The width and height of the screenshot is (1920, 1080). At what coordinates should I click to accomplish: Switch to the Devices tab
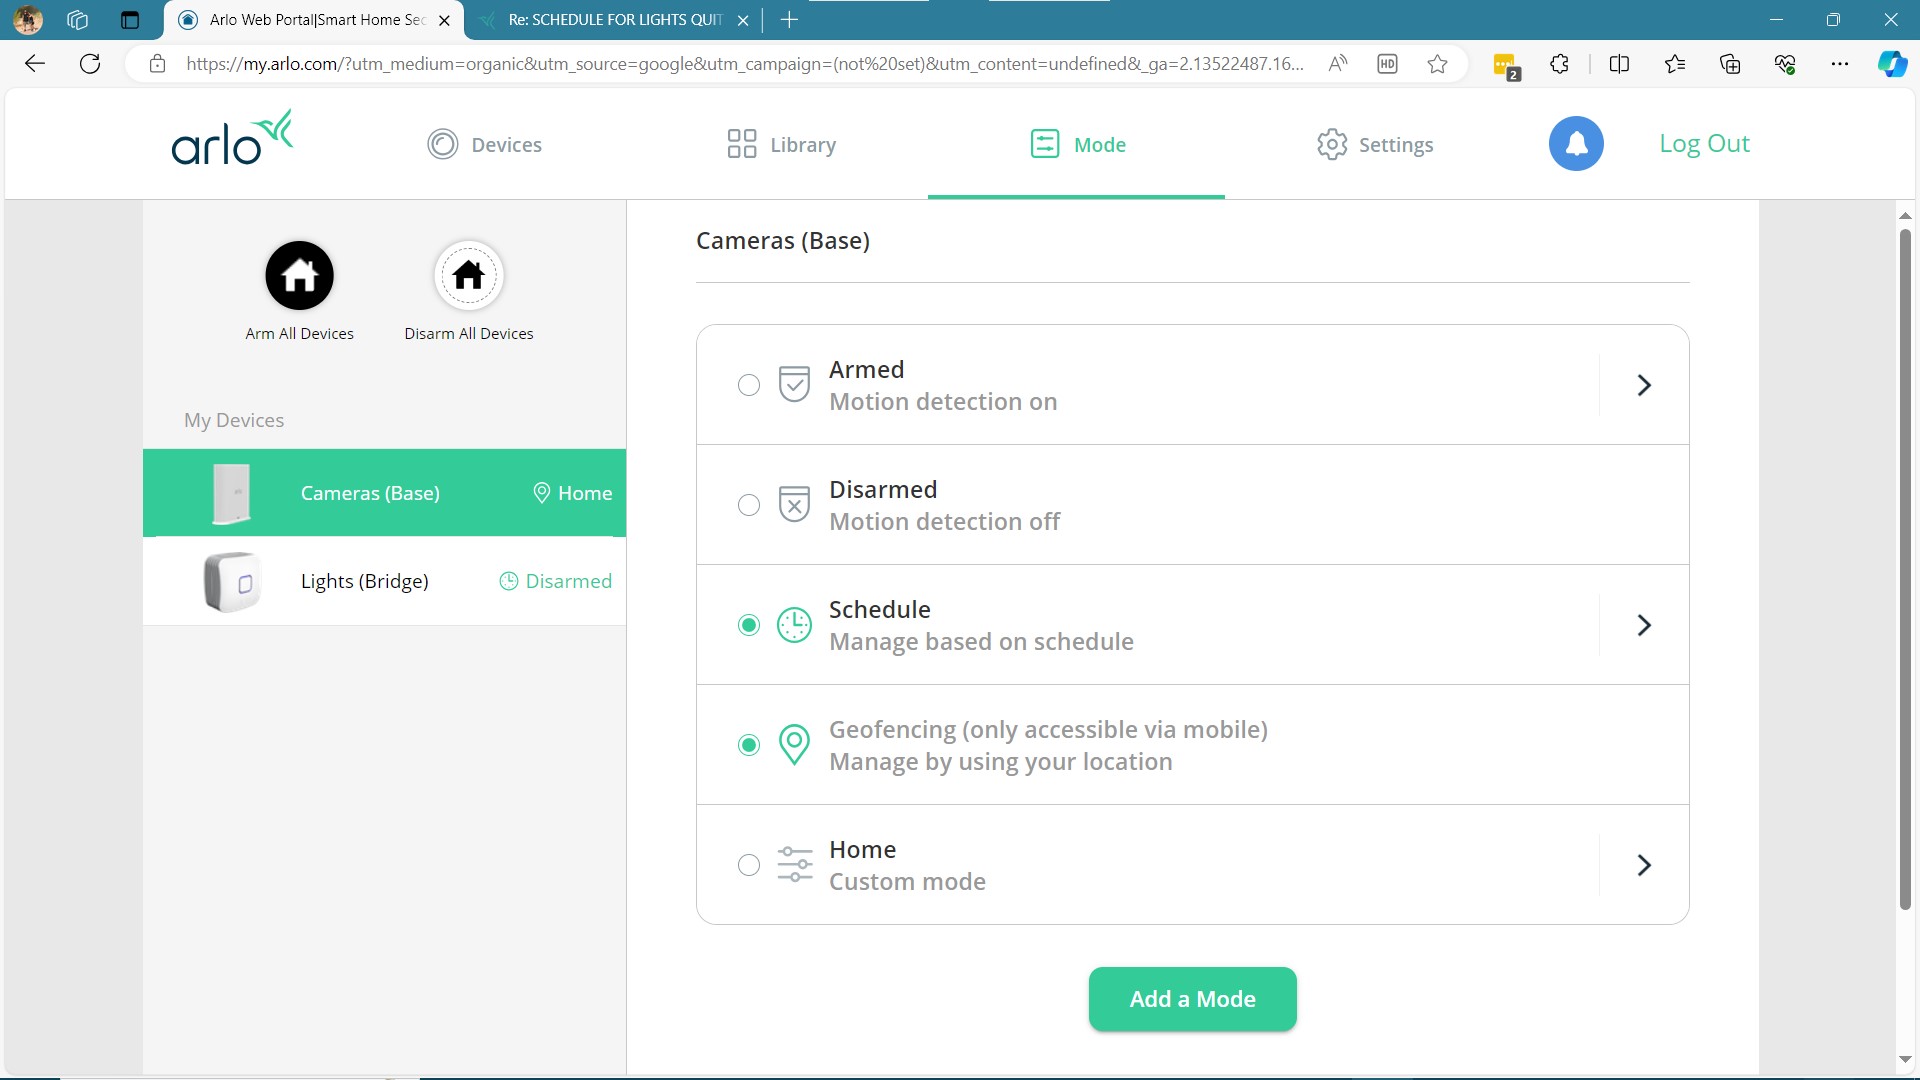(485, 144)
